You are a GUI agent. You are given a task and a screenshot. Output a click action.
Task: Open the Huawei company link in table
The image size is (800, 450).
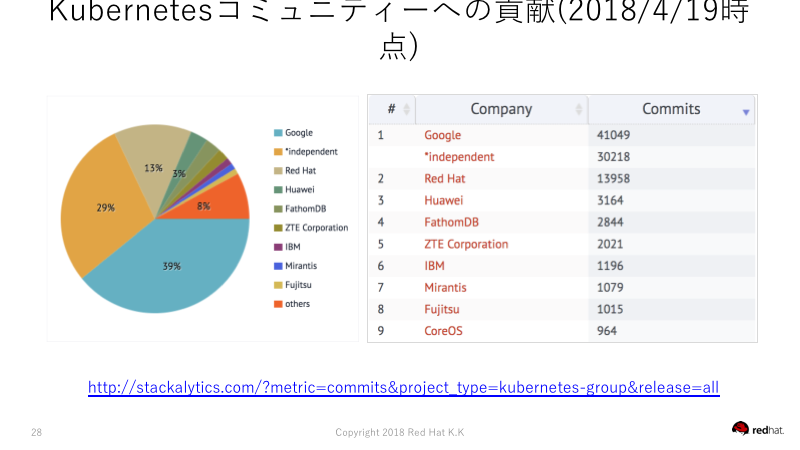coord(443,201)
